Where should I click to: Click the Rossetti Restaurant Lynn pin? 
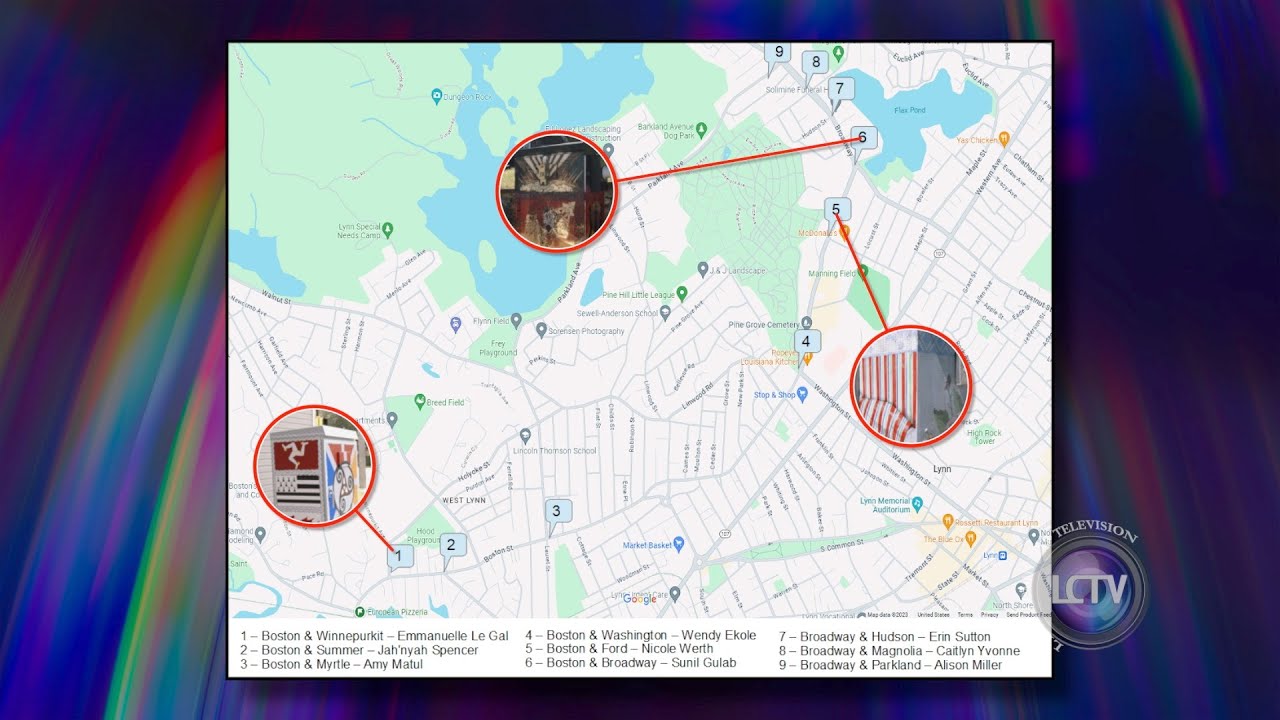tap(948, 521)
